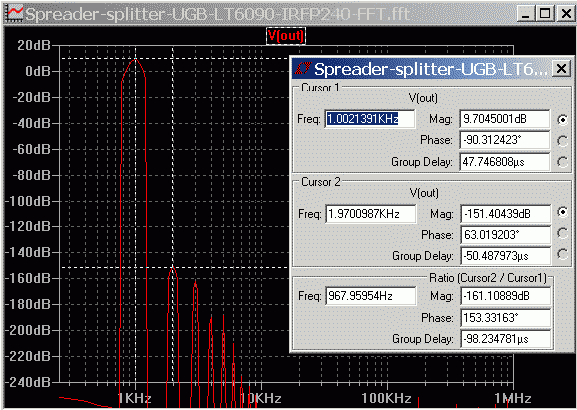
Task: Click Ratio Mag field -161.10889dB
Action: pyautogui.click(x=505, y=296)
